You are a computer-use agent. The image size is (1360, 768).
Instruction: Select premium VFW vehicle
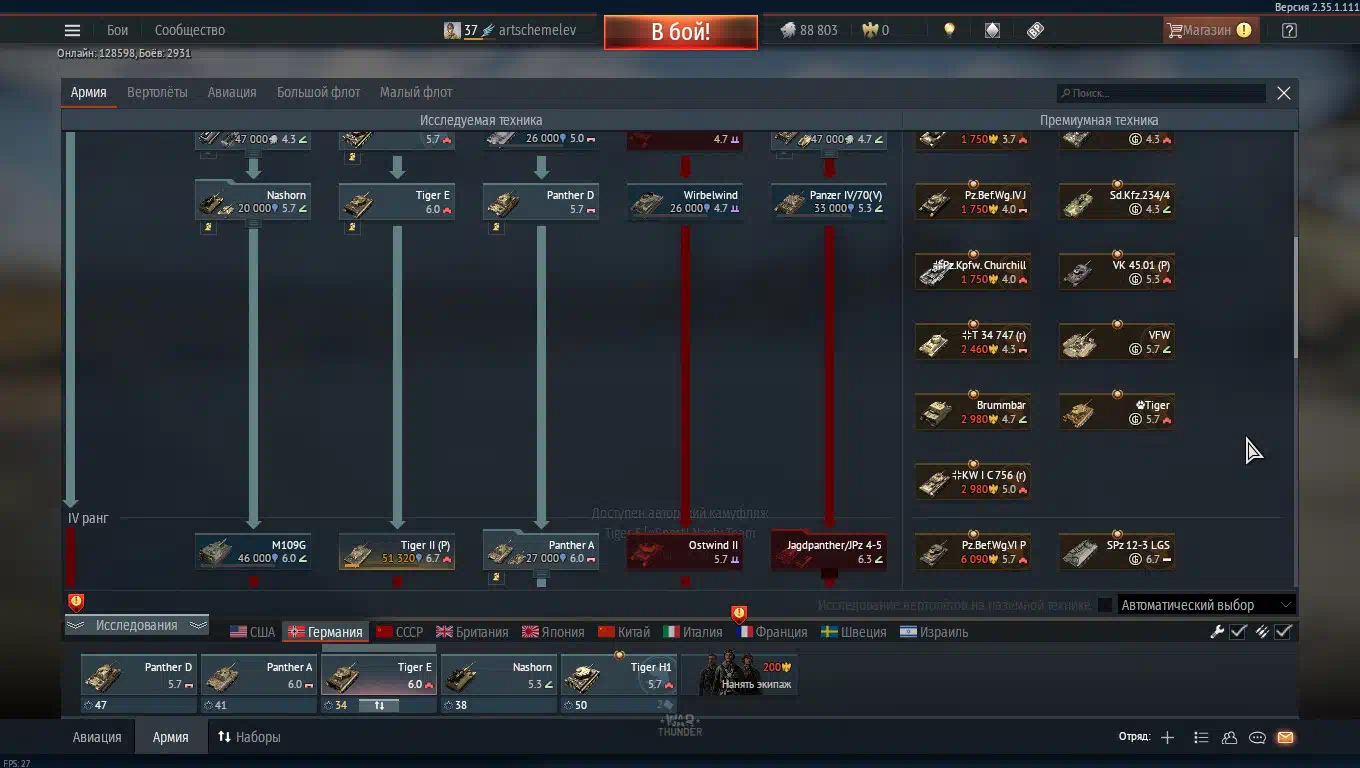[x=1117, y=342]
